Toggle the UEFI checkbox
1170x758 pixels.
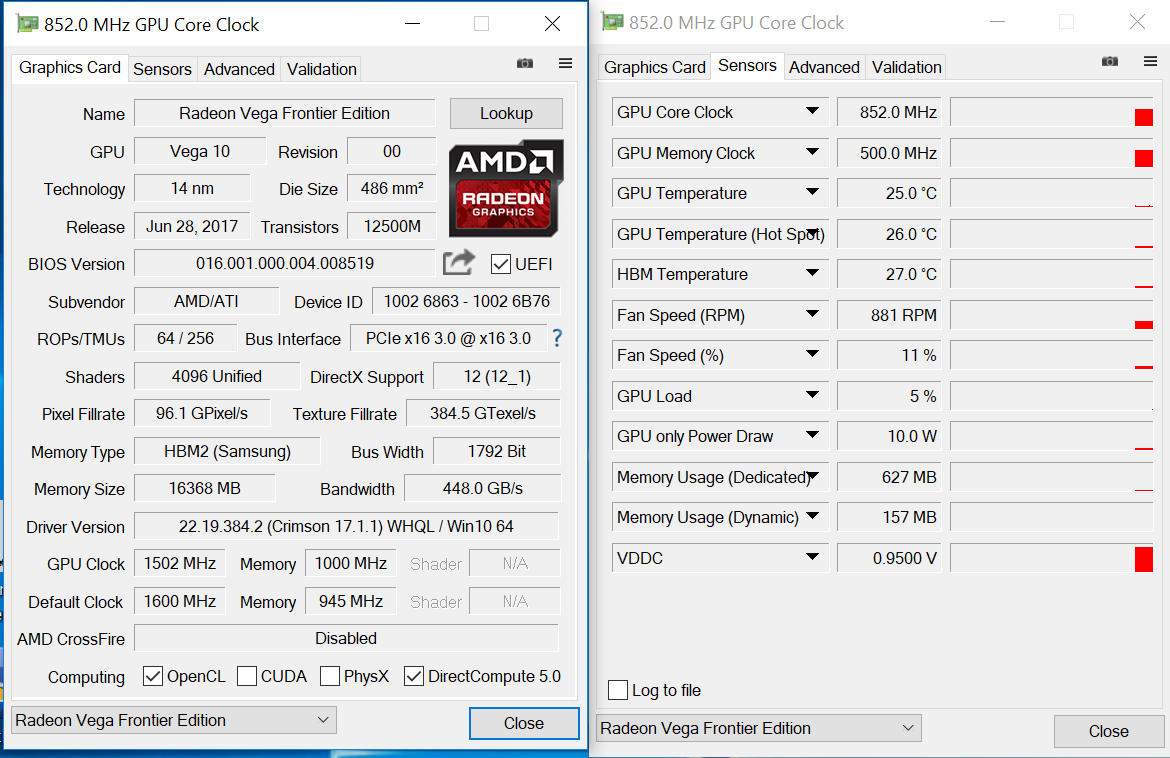point(501,264)
